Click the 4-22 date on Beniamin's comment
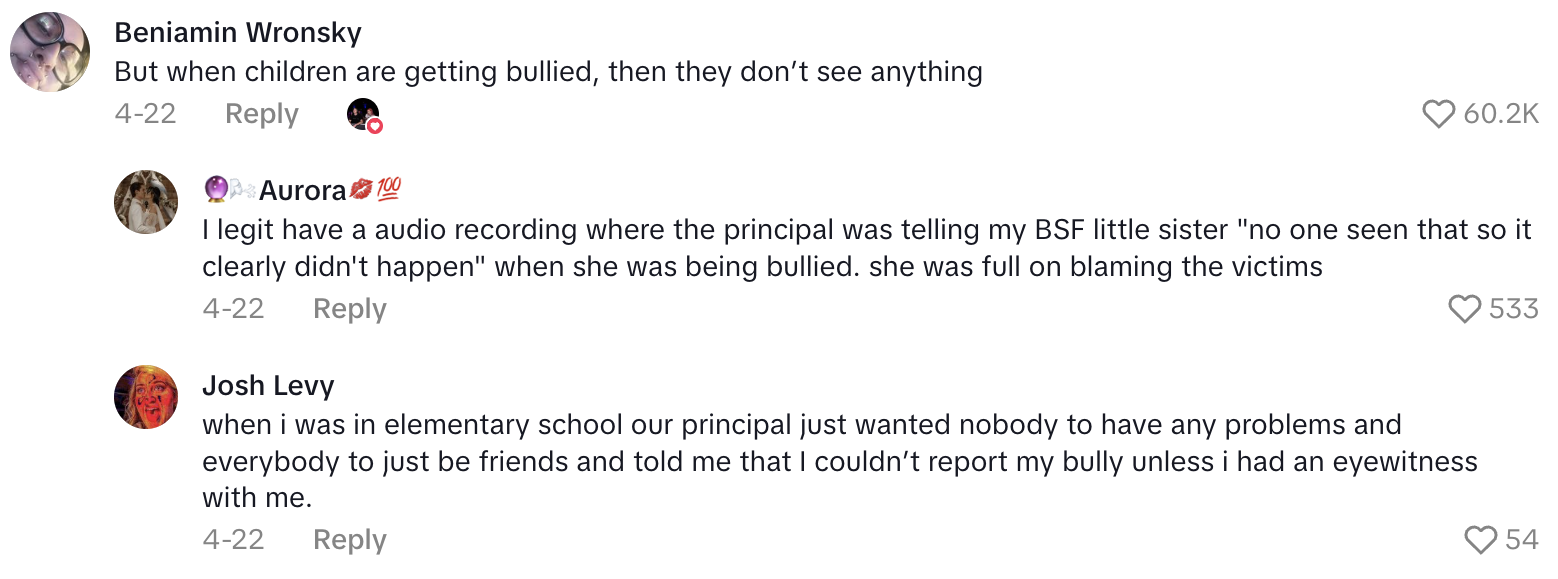Image resolution: width=1558 pixels, height=579 pixels. pos(145,114)
